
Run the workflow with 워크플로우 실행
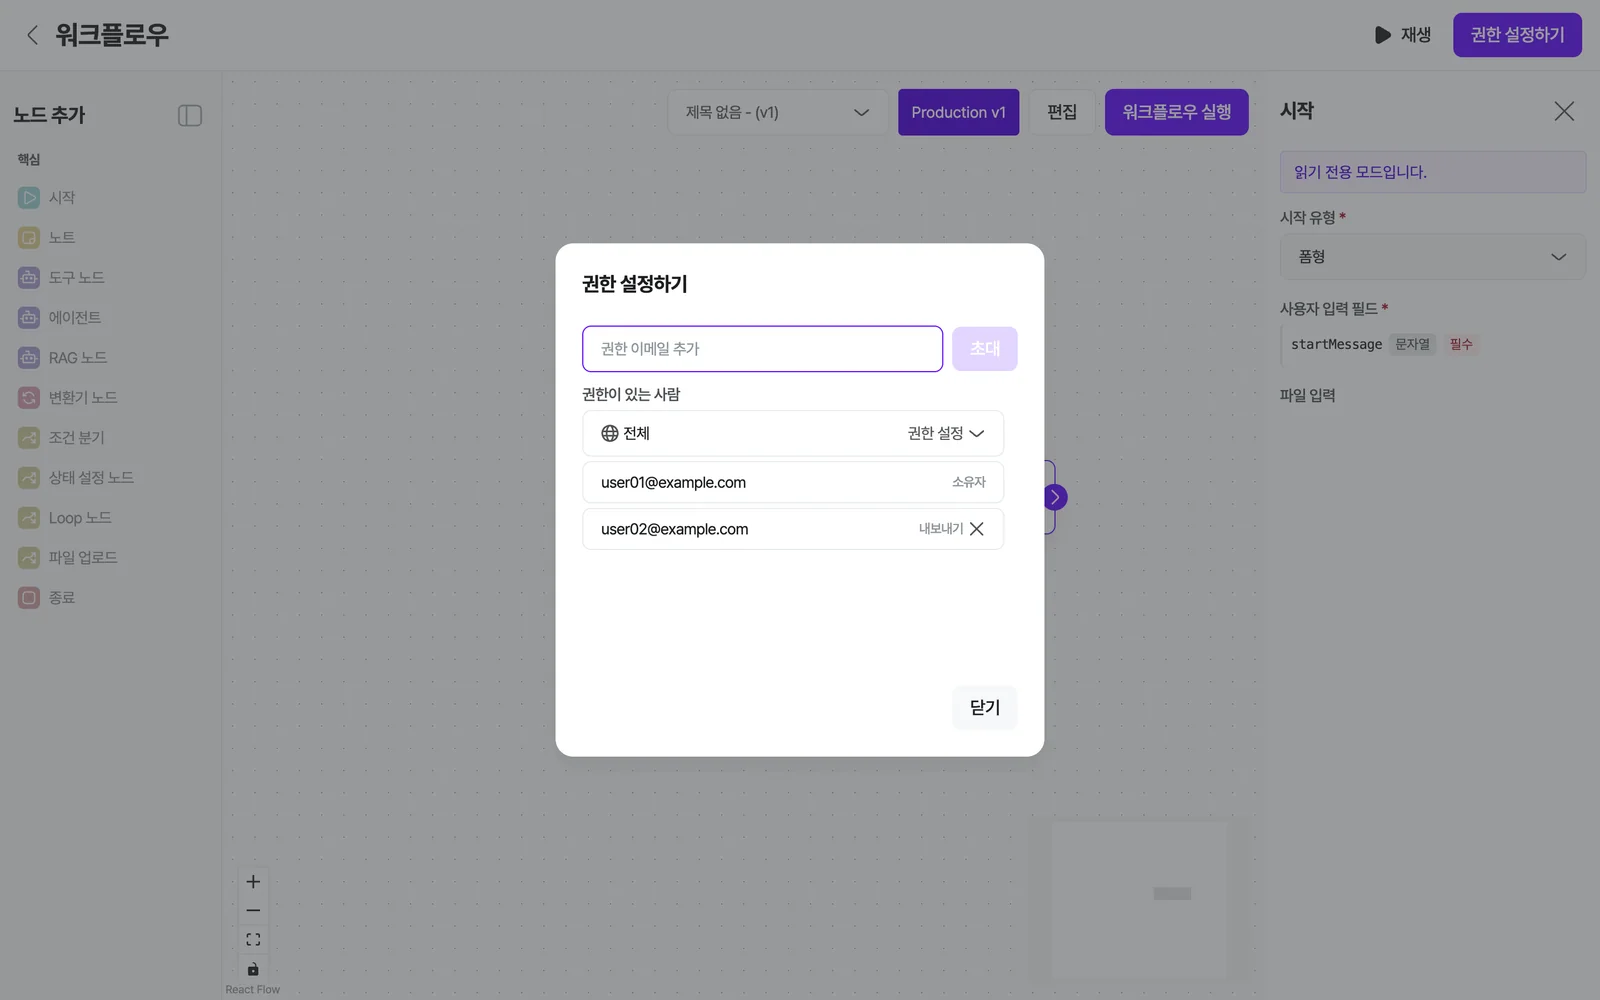(x=1176, y=112)
